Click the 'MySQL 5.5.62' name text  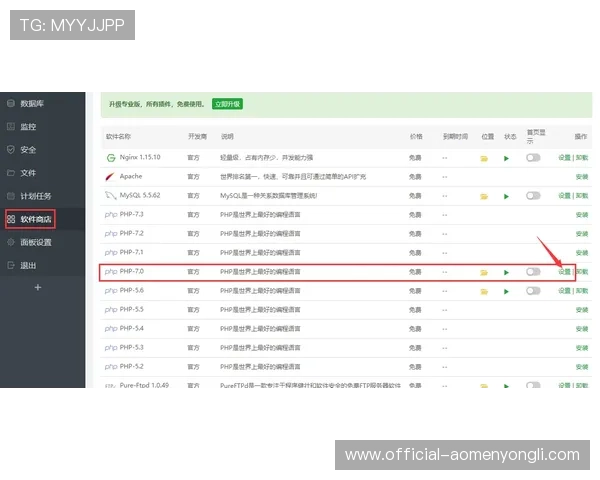[140, 195]
